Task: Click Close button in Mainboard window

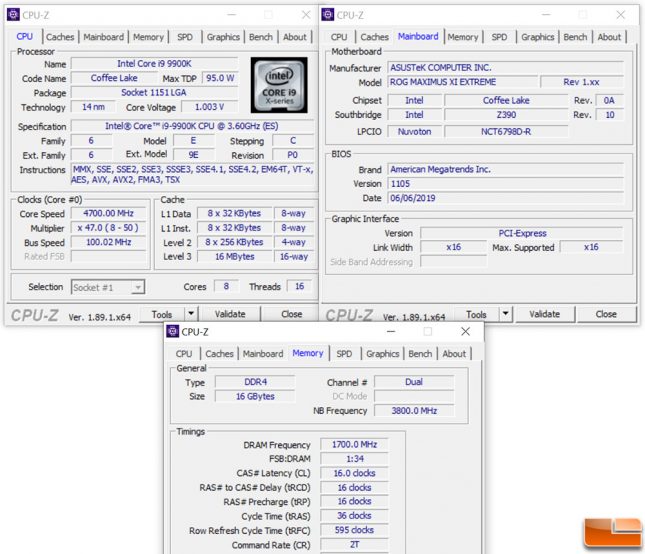Action: coord(606,314)
